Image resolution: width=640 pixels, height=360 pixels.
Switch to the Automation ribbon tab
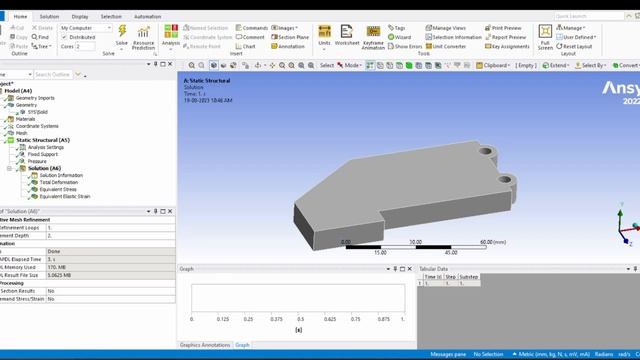(x=147, y=17)
